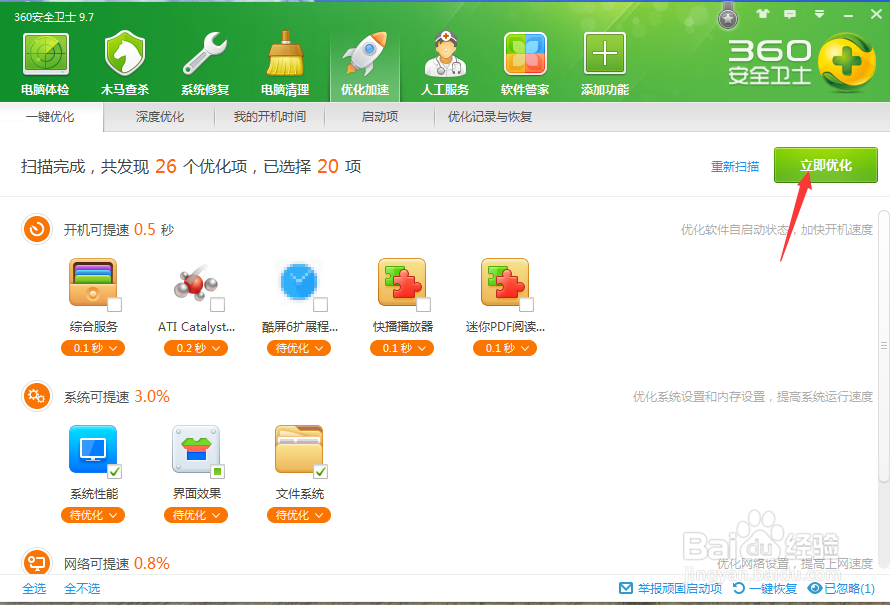Click 添加功能 plus icon
The image size is (890, 605).
[605, 64]
